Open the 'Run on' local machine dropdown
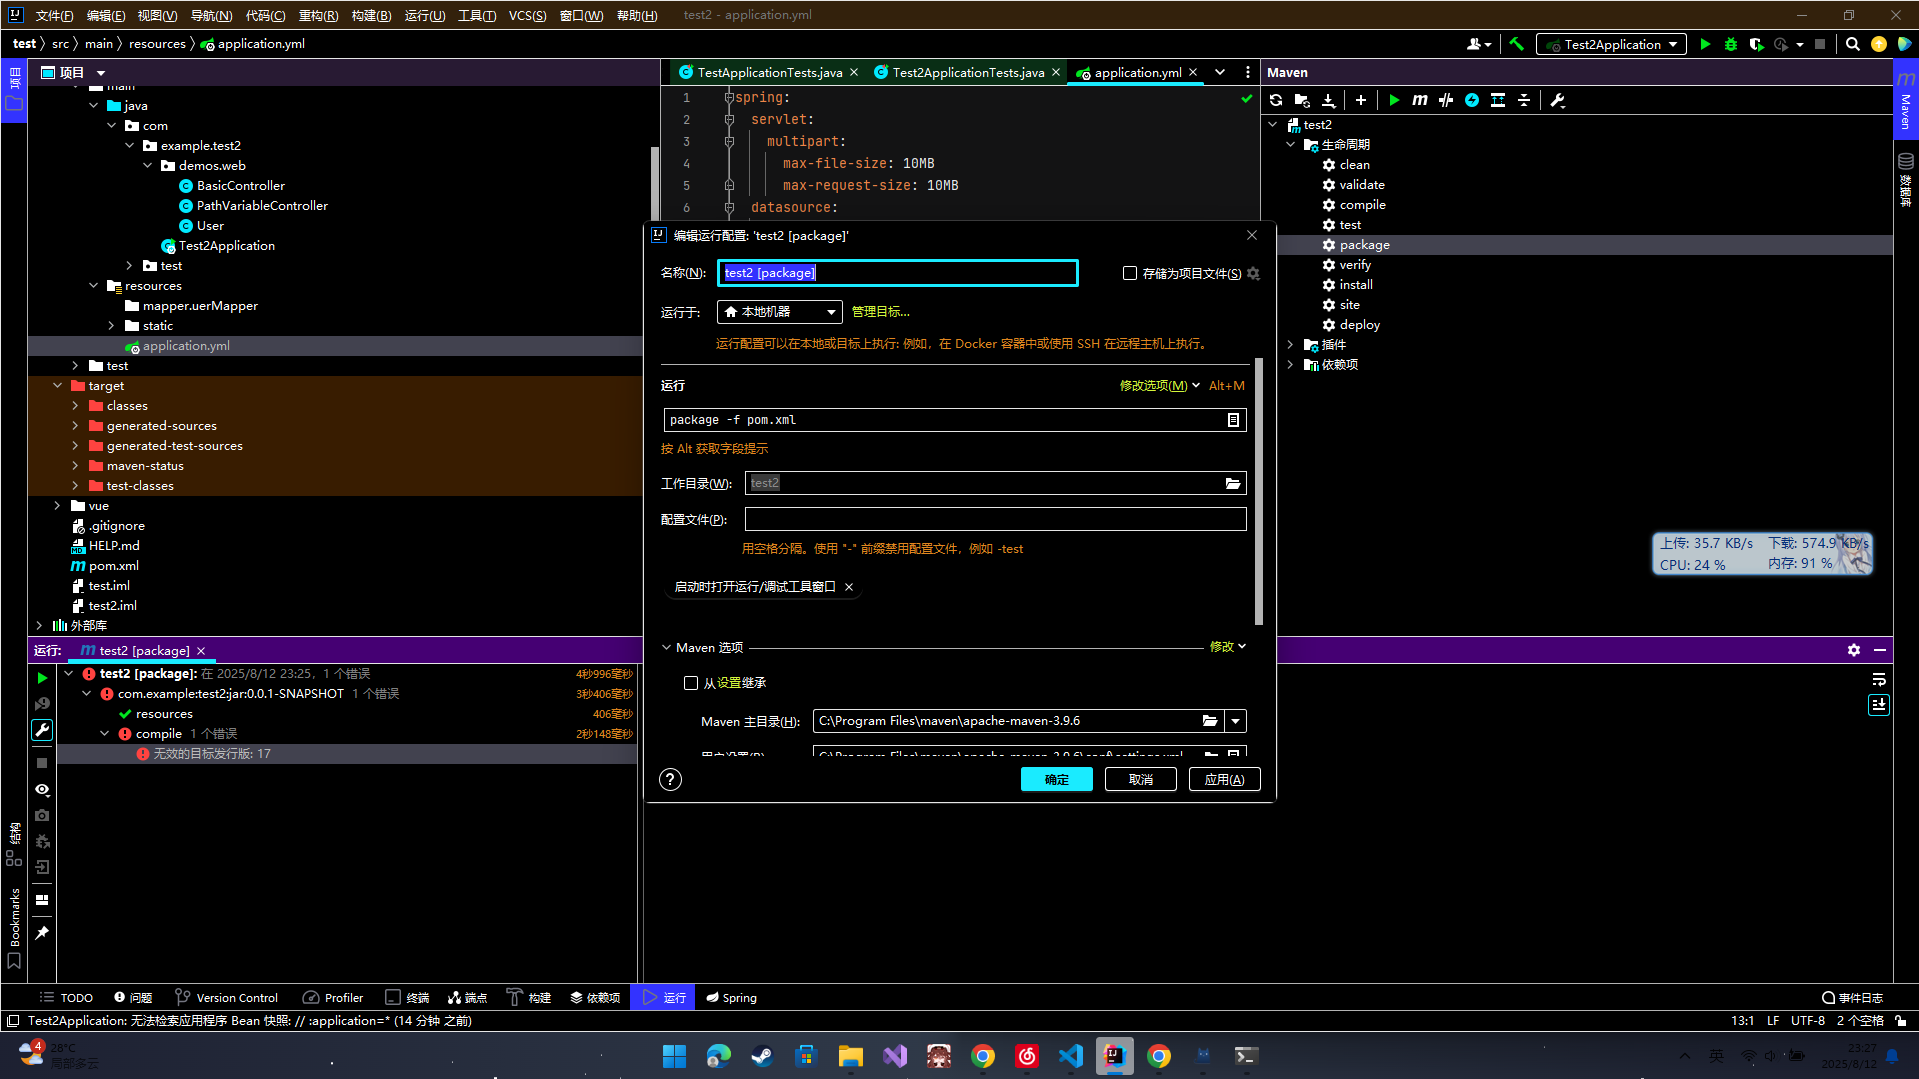Screen dimensions: 1919x1079 pyautogui.click(x=779, y=312)
